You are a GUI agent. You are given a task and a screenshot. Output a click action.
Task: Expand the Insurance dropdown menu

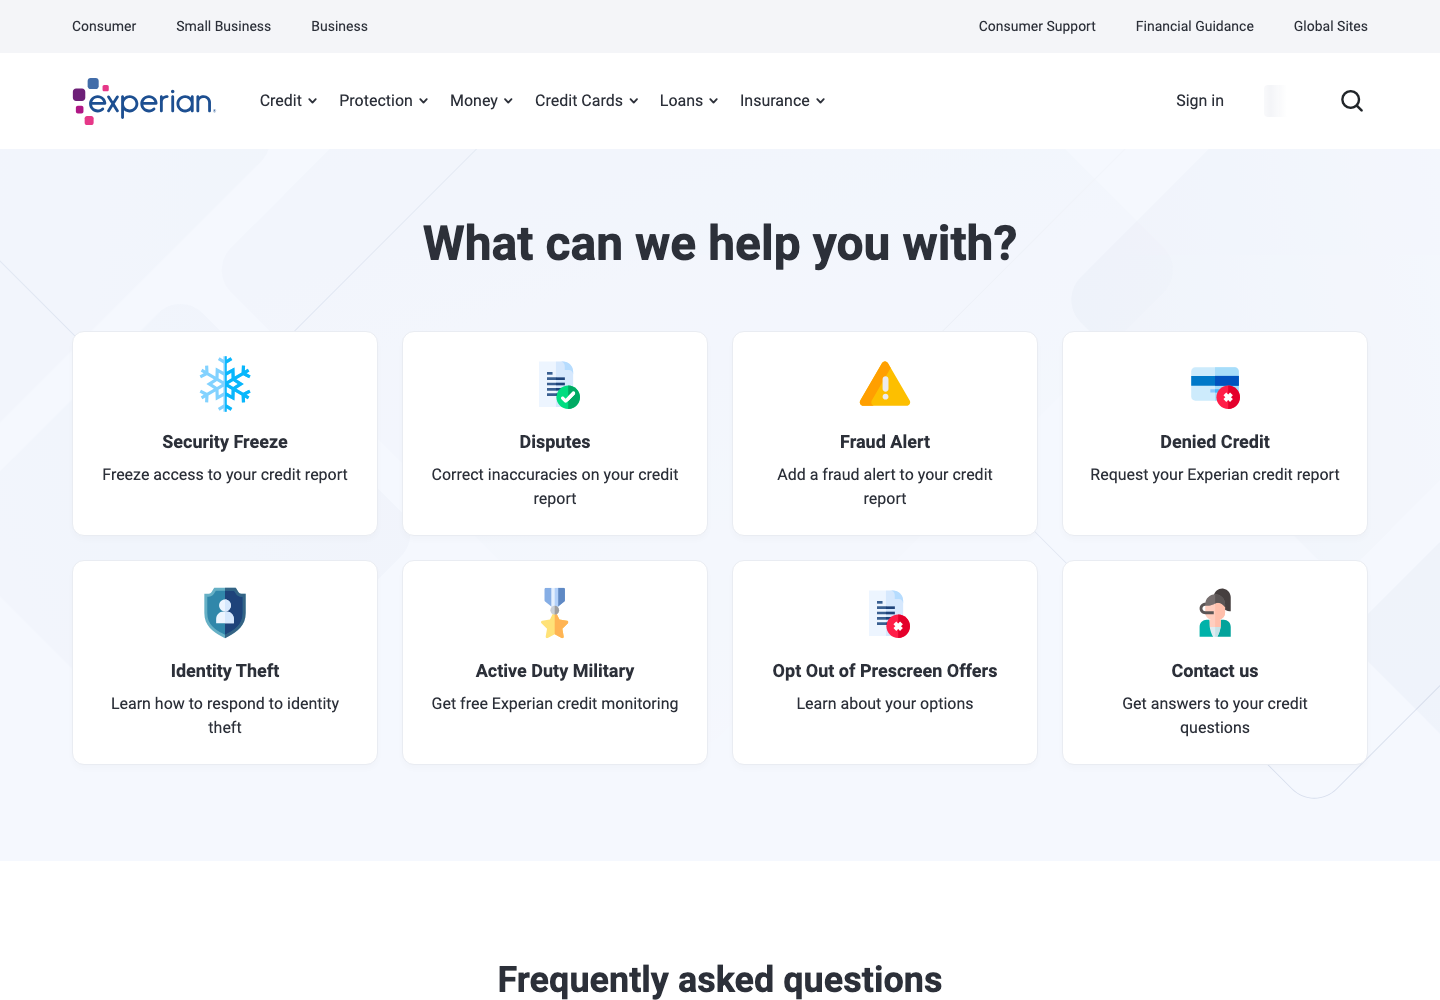(x=783, y=101)
